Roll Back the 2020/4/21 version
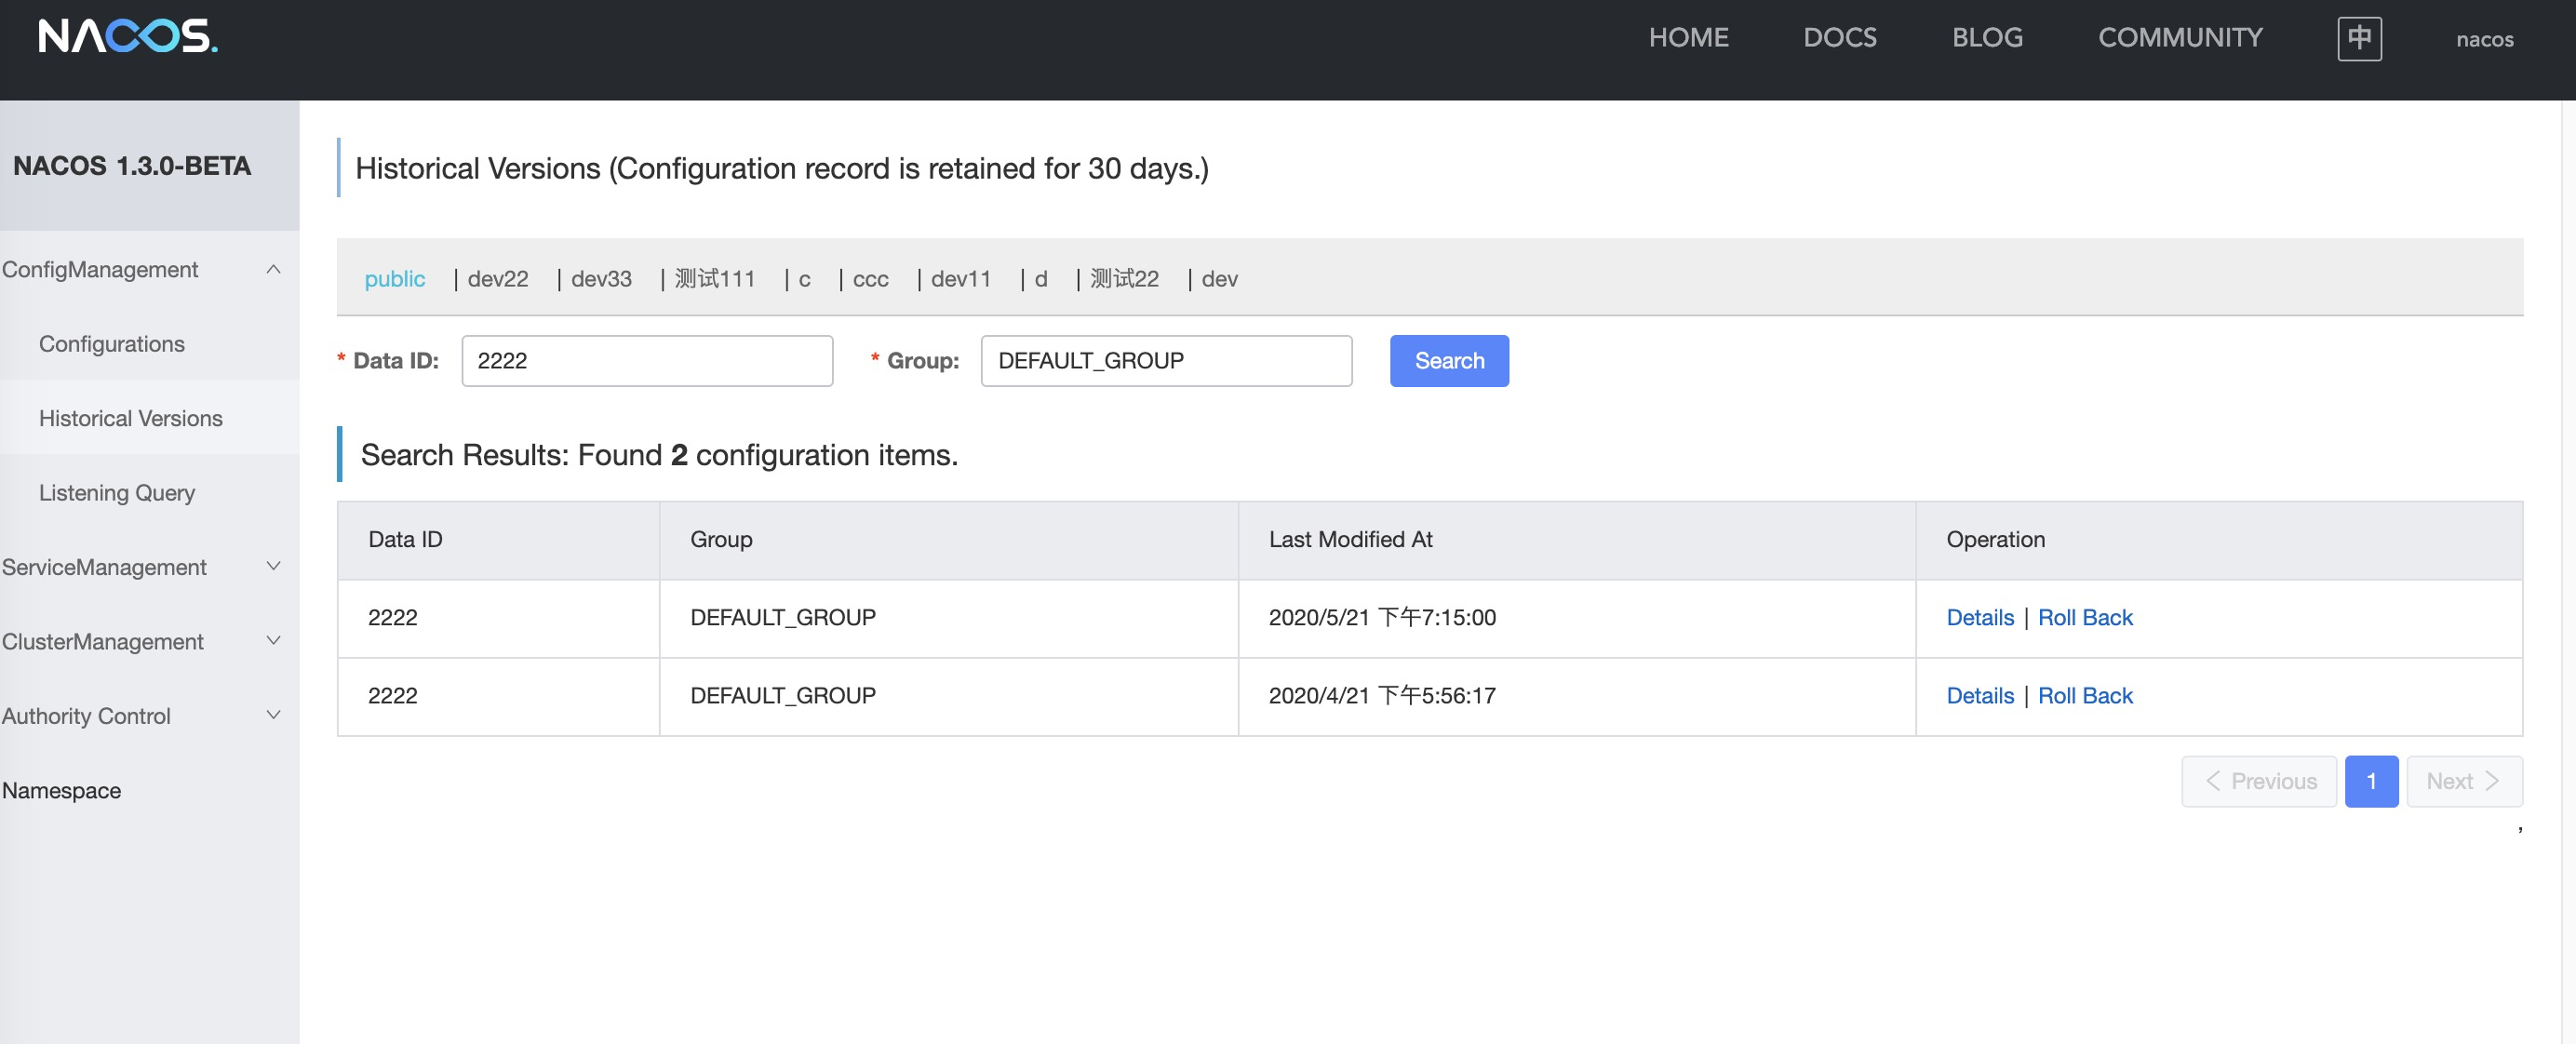Image resolution: width=2576 pixels, height=1044 pixels. [x=2084, y=695]
